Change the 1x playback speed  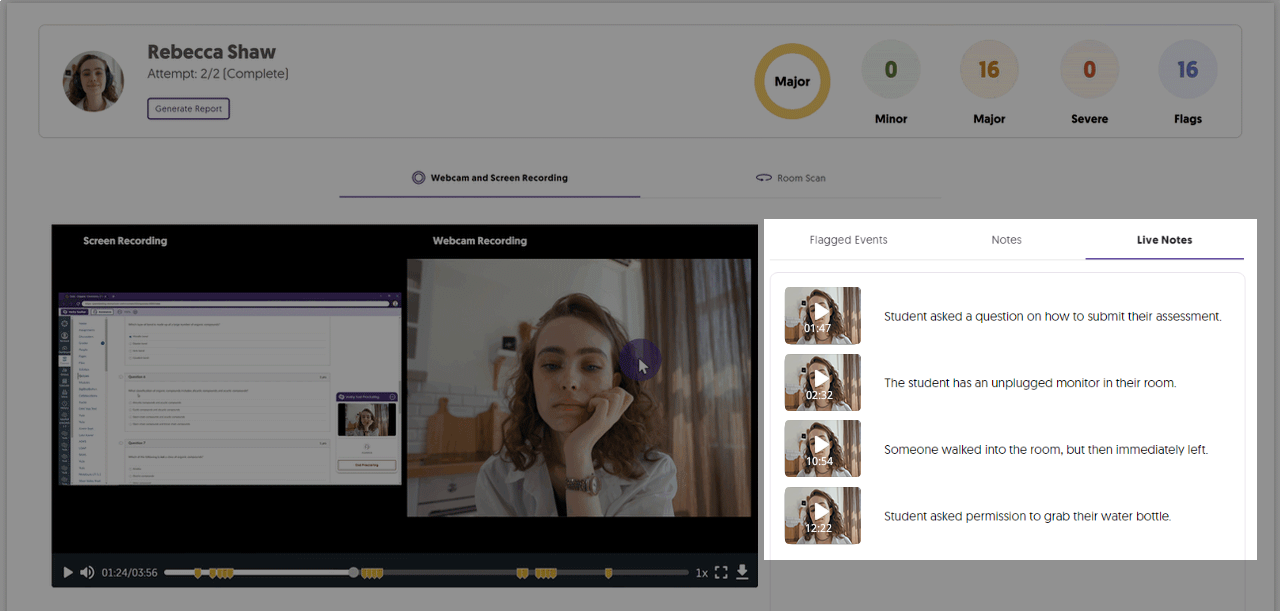[x=701, y=573]
